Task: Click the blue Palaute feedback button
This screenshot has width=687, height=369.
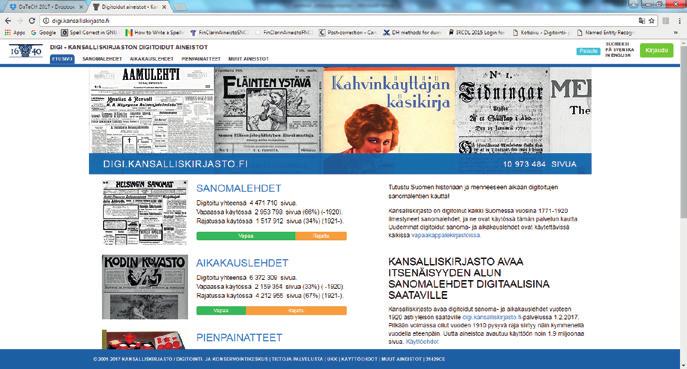Action: pos(588,51)
